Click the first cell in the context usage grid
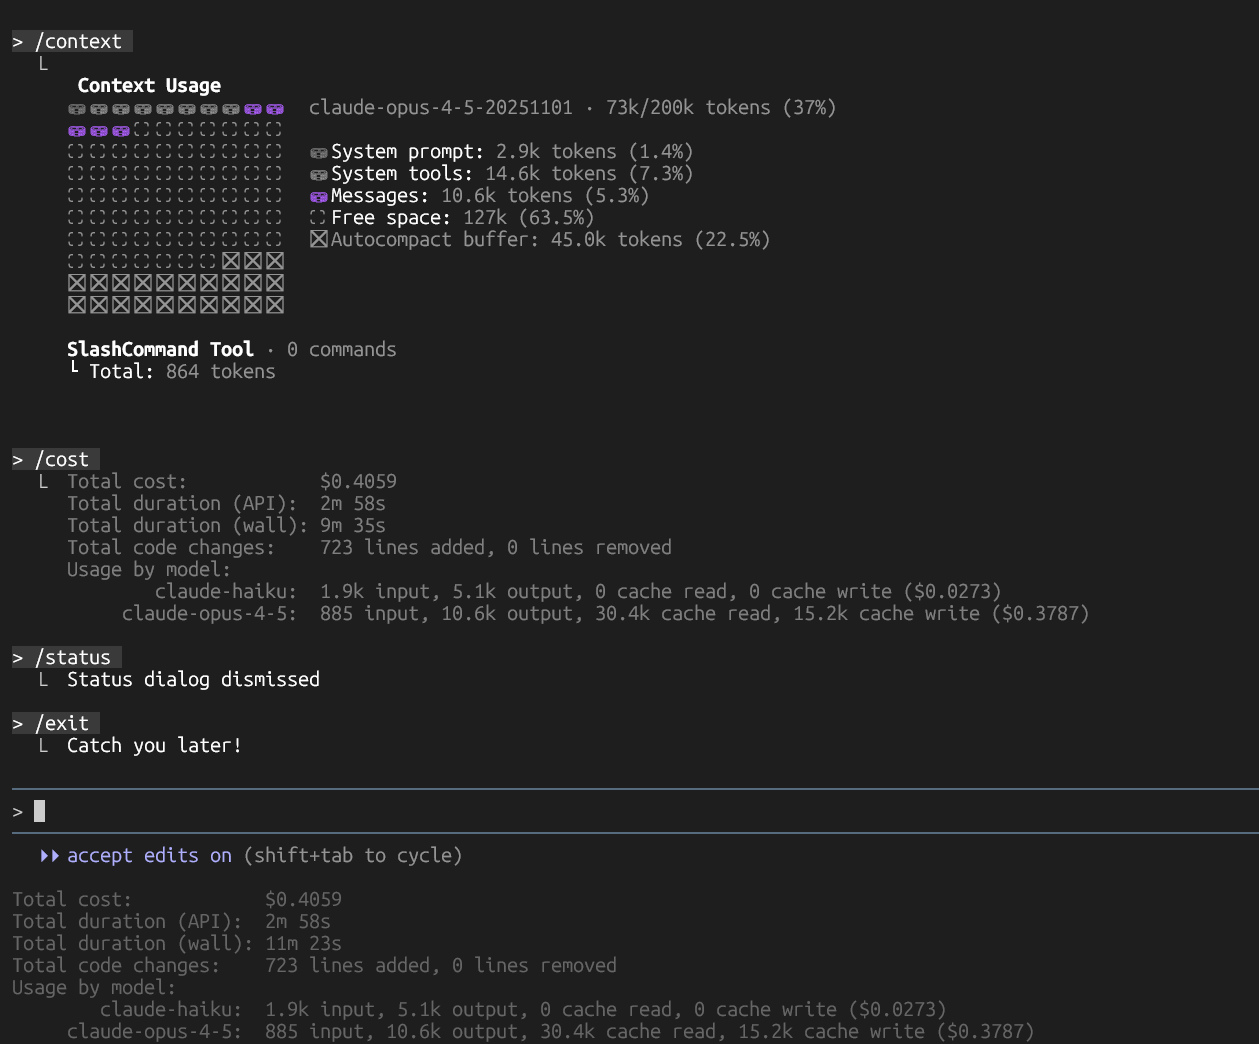Image resolution: width=1259 pixels, height=1044 pixels. 76,109
